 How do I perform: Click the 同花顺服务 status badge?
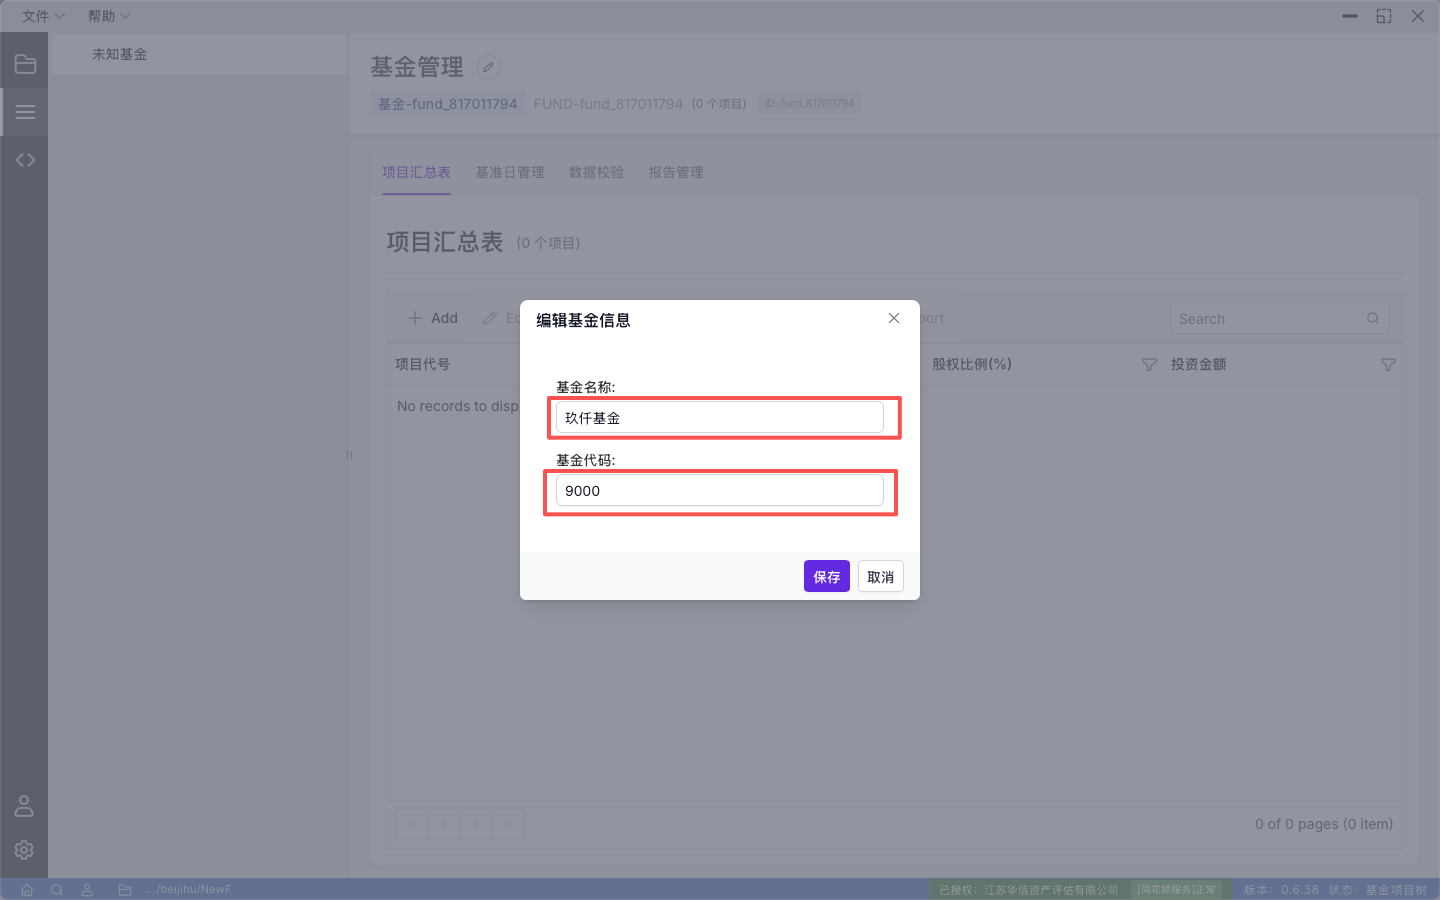(x=1176, y=890)
